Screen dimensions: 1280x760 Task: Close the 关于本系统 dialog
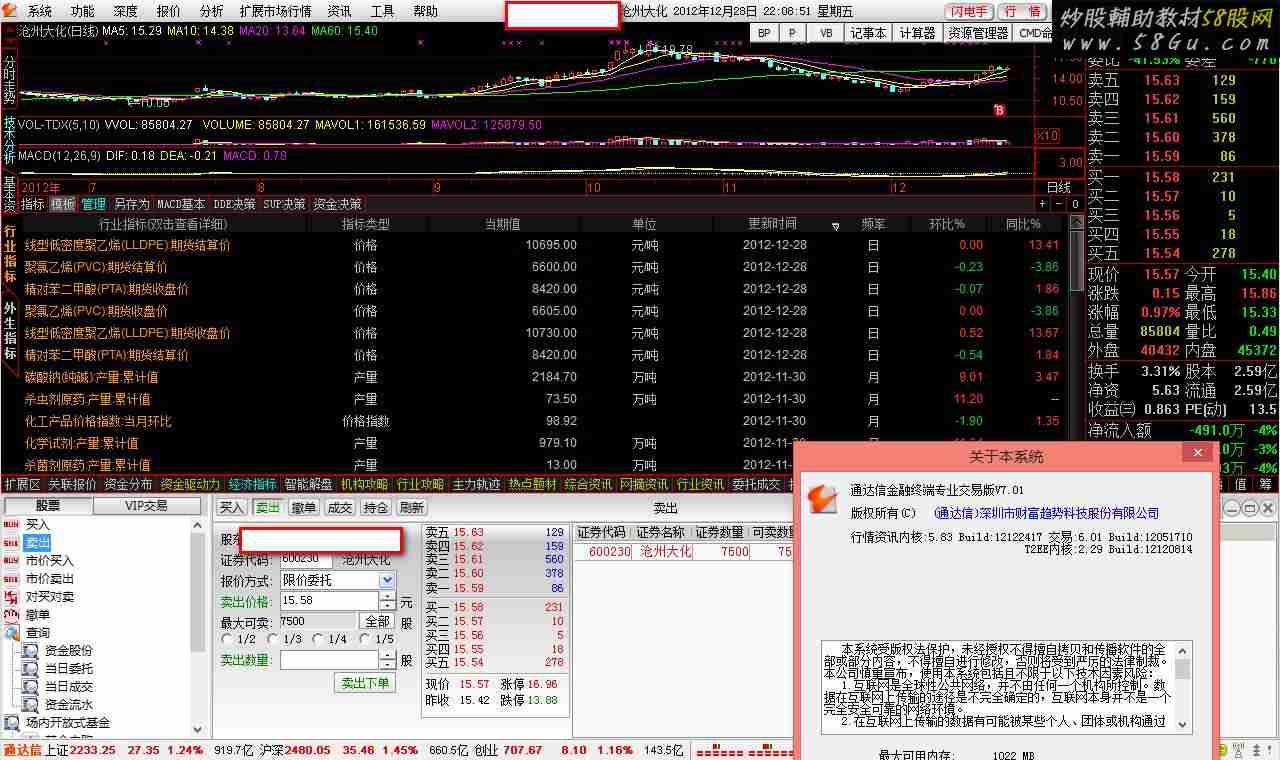point(1198,454)
